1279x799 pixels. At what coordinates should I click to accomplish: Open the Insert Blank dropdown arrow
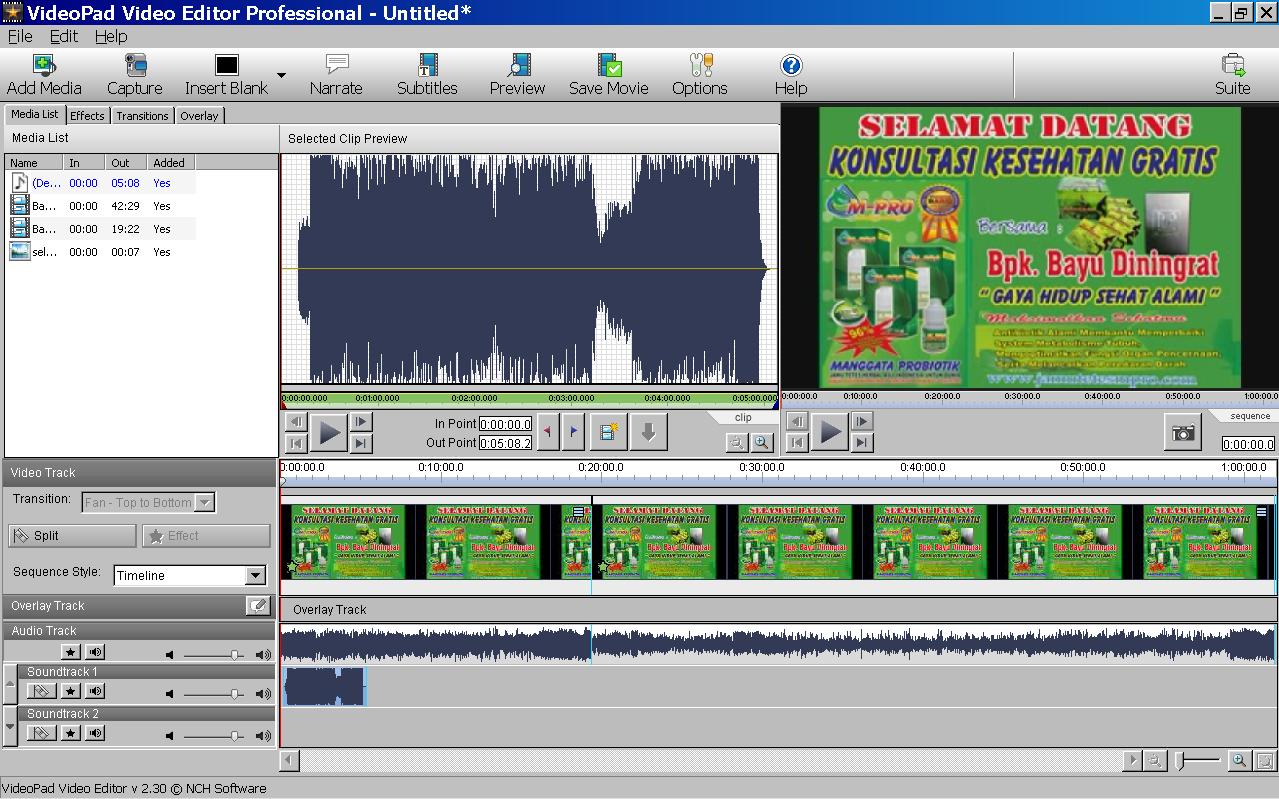pos(281,75)
